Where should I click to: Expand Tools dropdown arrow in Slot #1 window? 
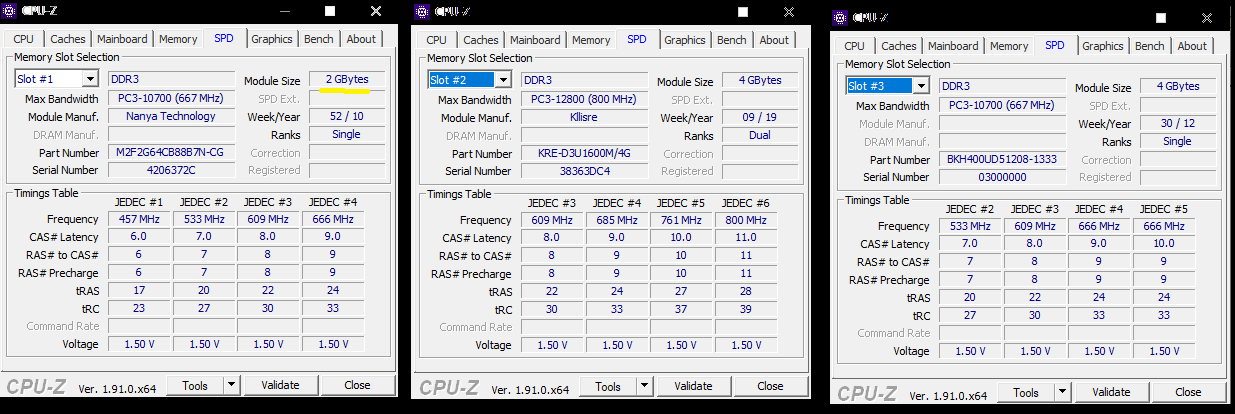coord(232,385)
